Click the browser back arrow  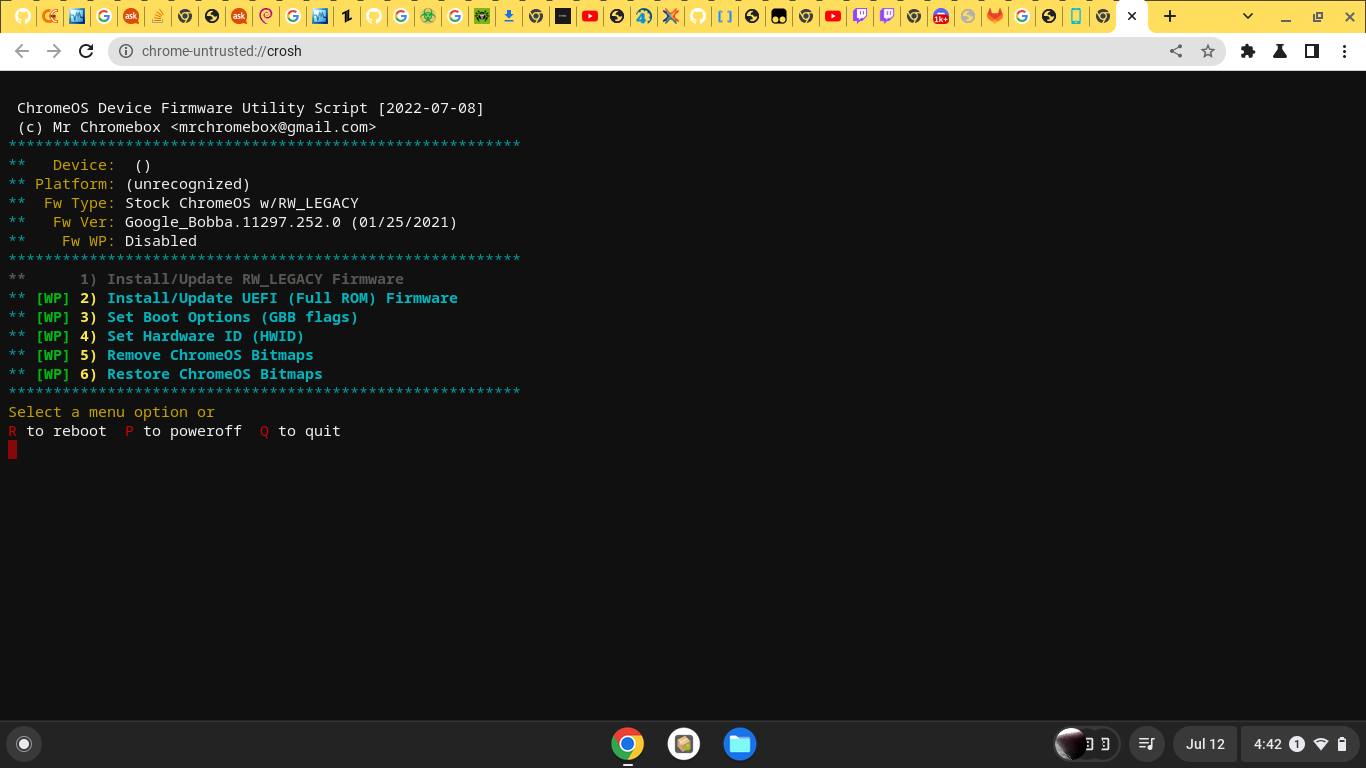point(22,50)
